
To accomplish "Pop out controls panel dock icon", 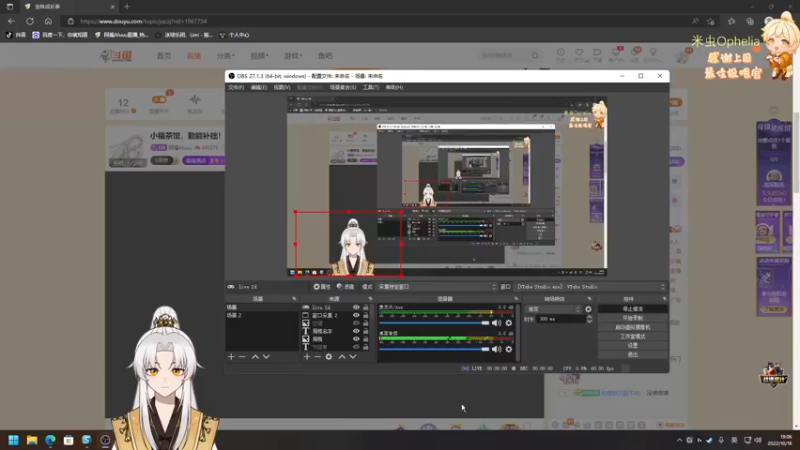I will 664,299.
